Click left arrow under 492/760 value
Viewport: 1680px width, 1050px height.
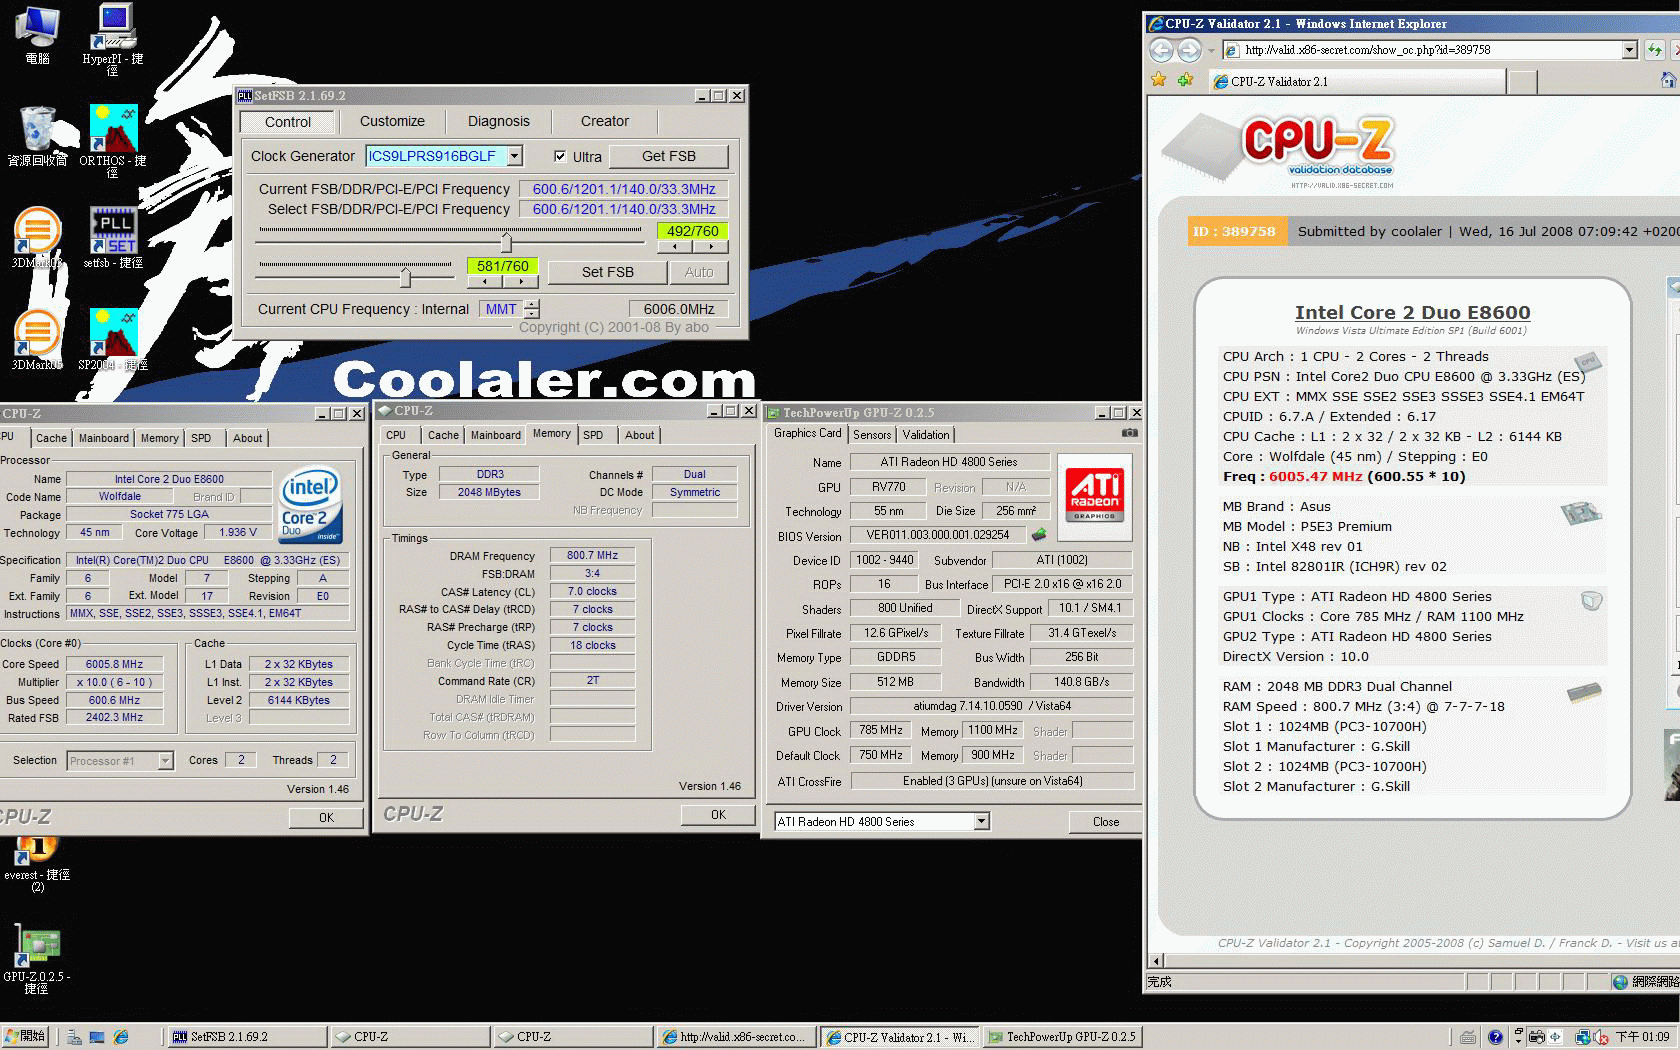pos(674,246)
